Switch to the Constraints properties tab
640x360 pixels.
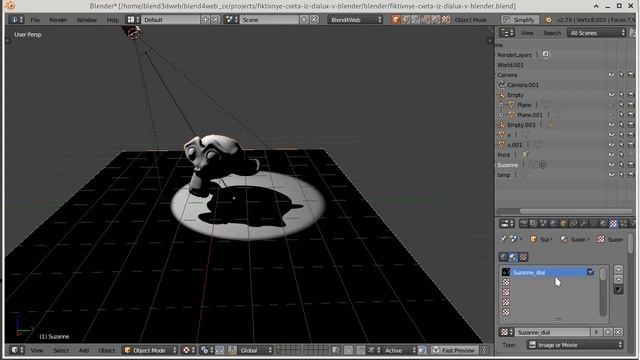pyautogui.click(x=573, y=223)
